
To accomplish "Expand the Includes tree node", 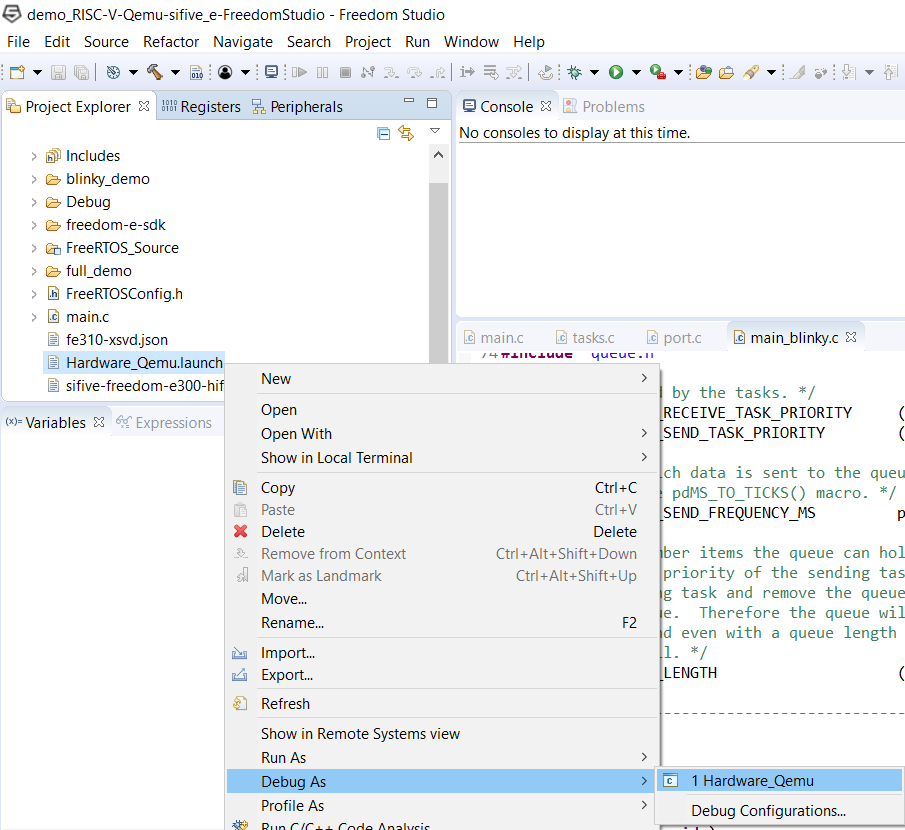I will tap(33, 156).
